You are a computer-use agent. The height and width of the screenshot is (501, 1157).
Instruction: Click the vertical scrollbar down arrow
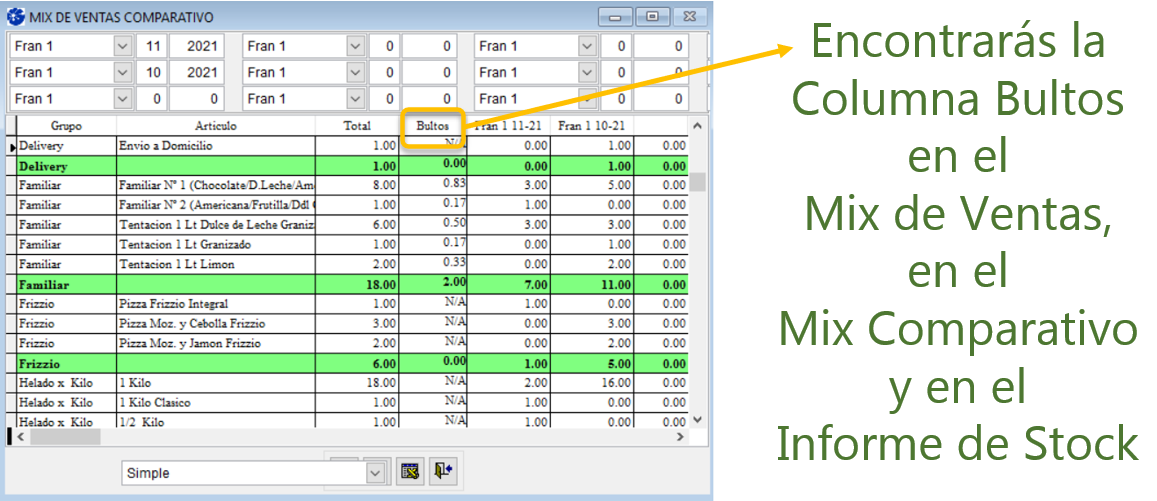click(697, 420)
